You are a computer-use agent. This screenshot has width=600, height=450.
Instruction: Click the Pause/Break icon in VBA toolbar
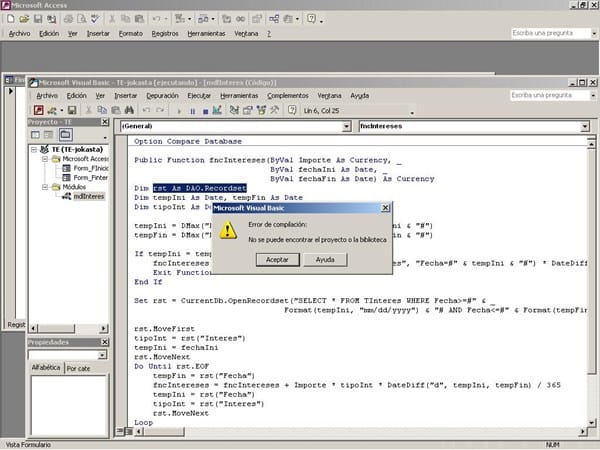(192, 110)
